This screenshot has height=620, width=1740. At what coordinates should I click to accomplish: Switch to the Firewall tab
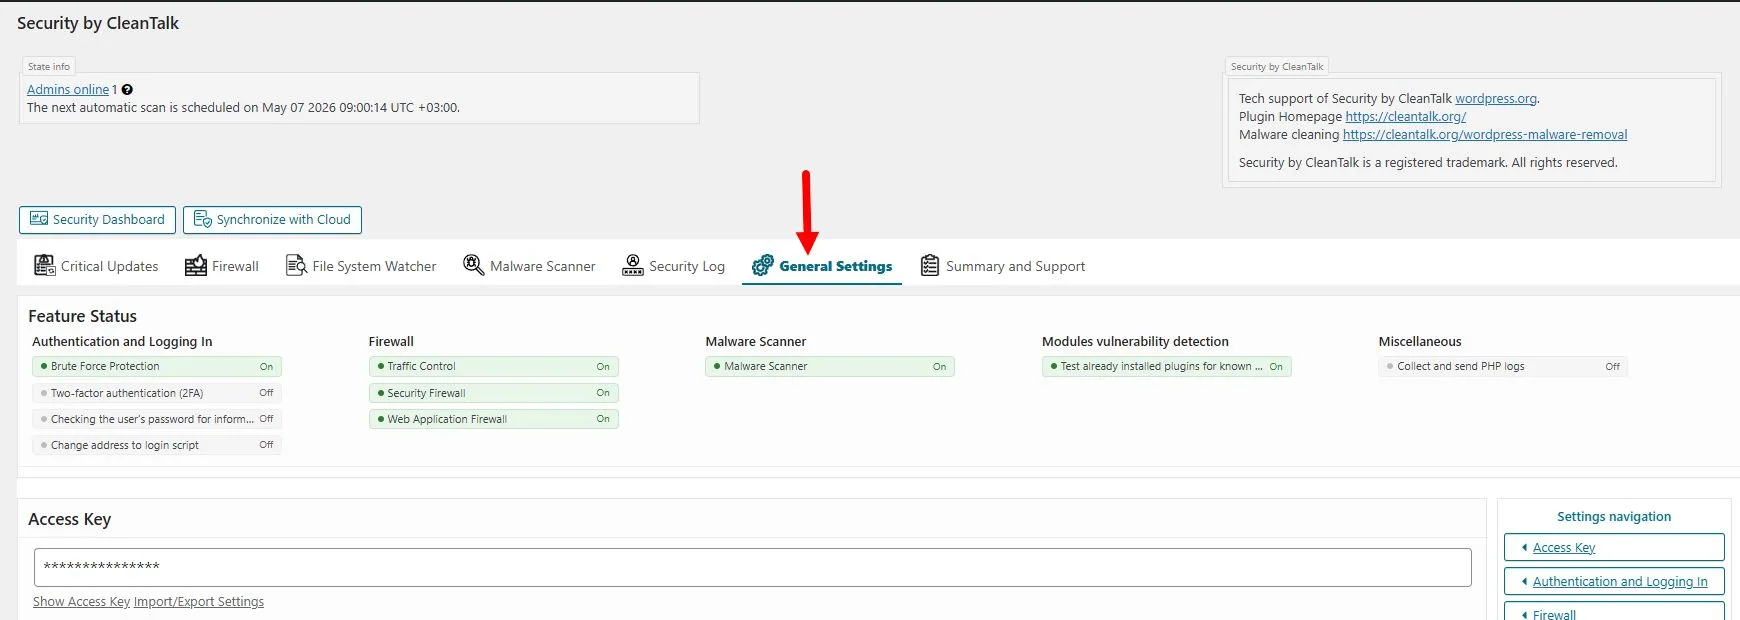coord(222,265)
